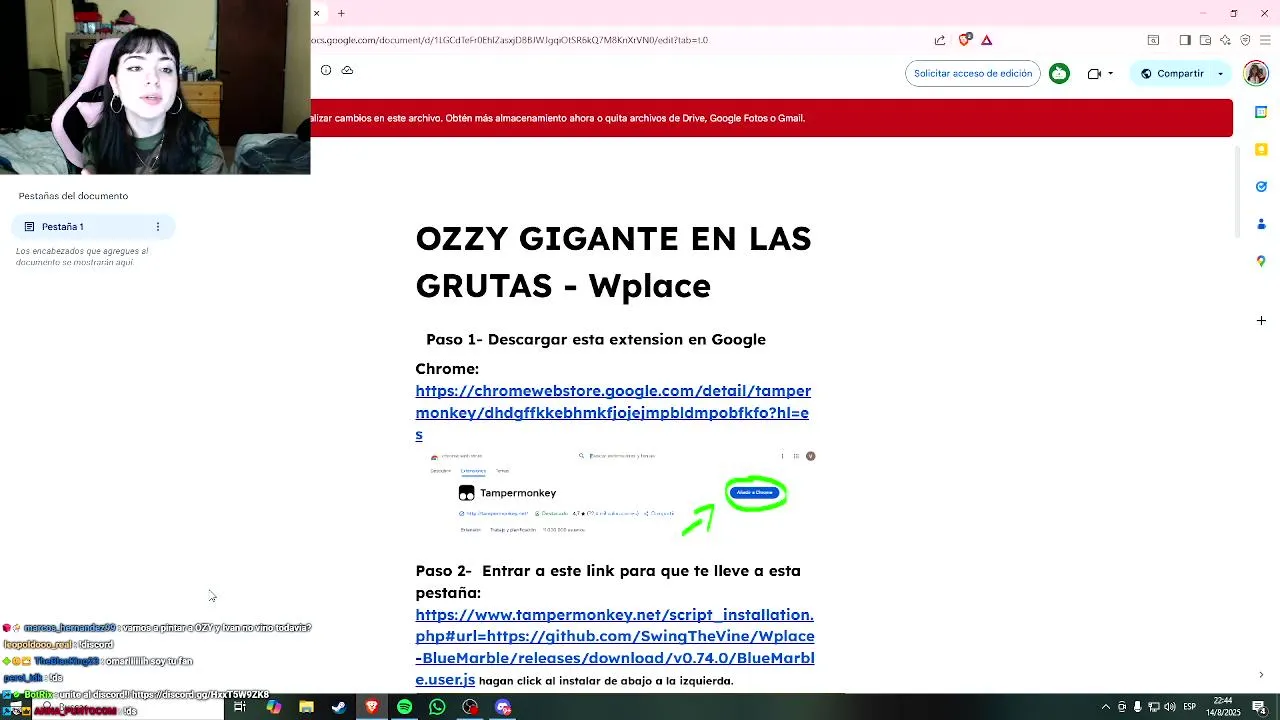Click the browser share page icon
This screenshot has width=1280, height=720.
click(940, 40)
